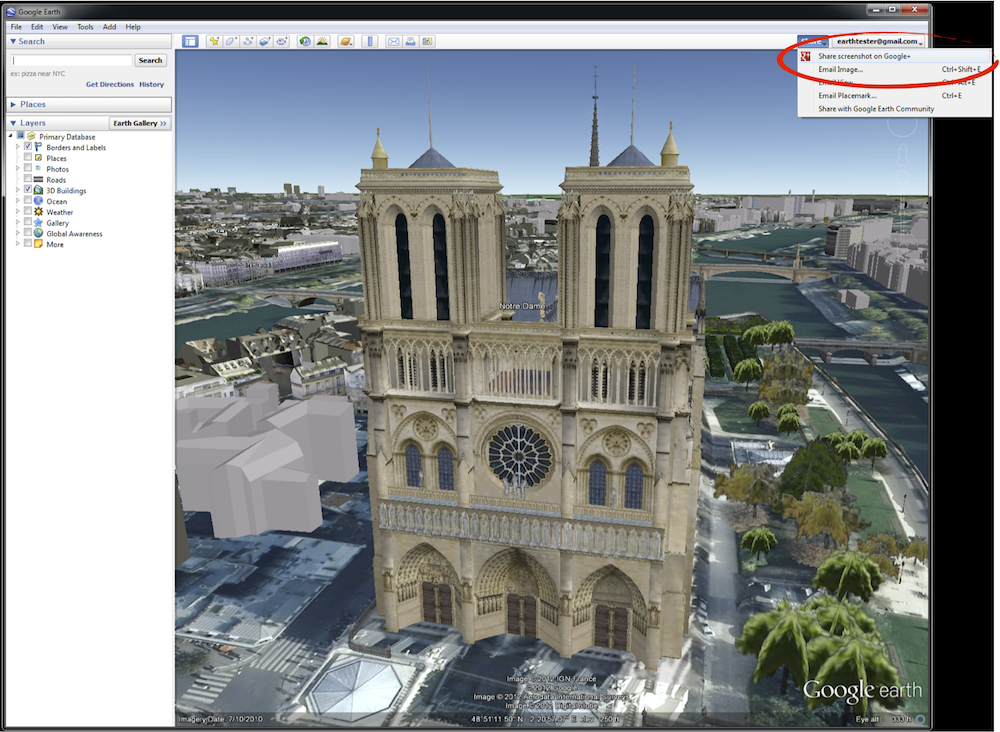The height and width of the screenshot is (732, 1000).
Task: Click the Email envelope toolbar icon
Action: [x=393, y=41]
